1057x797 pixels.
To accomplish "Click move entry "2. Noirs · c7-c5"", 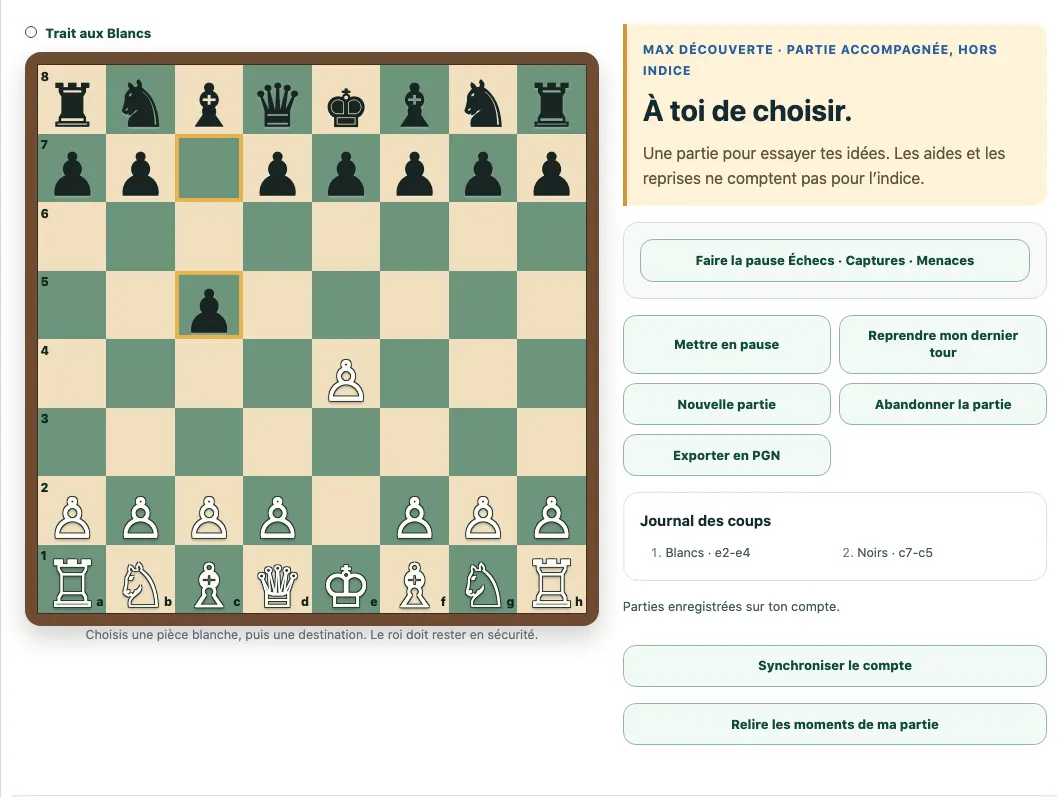I will pos(887,553).
